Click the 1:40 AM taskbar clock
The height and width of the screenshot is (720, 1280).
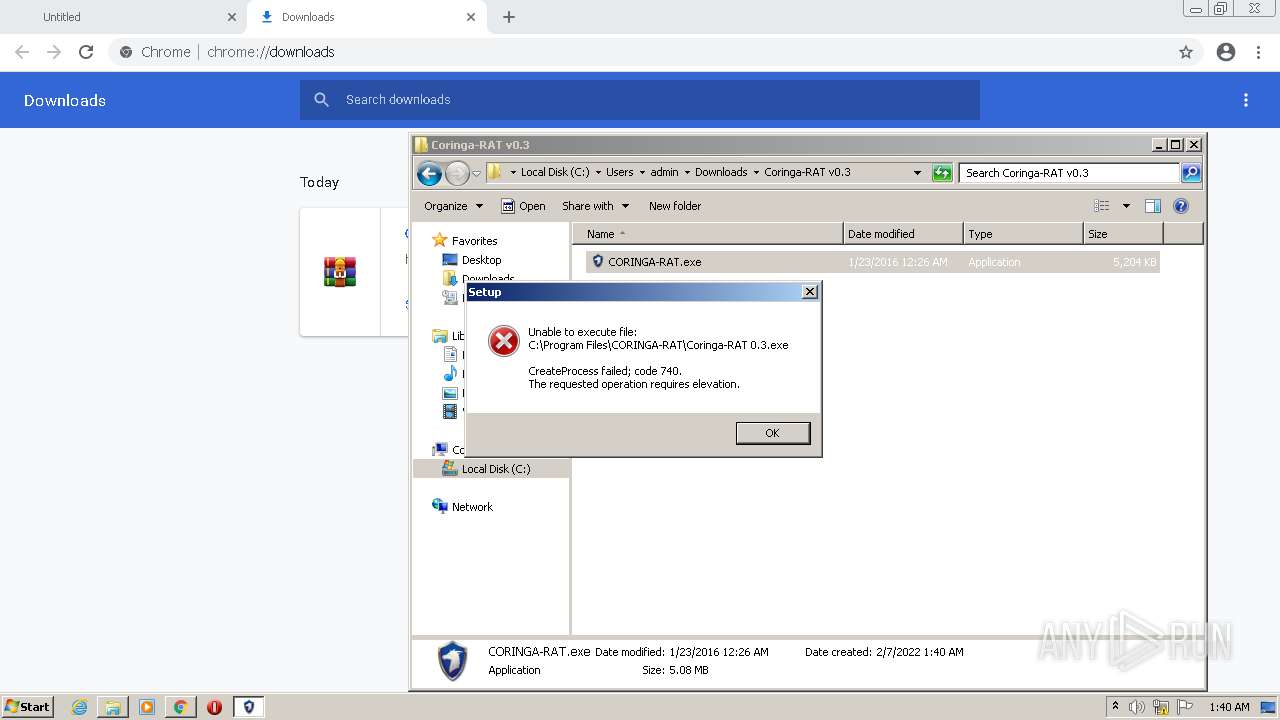click(1229, 707)
